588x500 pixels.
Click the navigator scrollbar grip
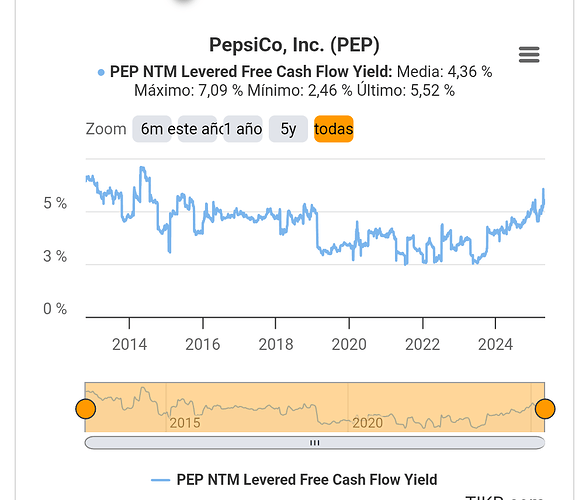point(315,443)
